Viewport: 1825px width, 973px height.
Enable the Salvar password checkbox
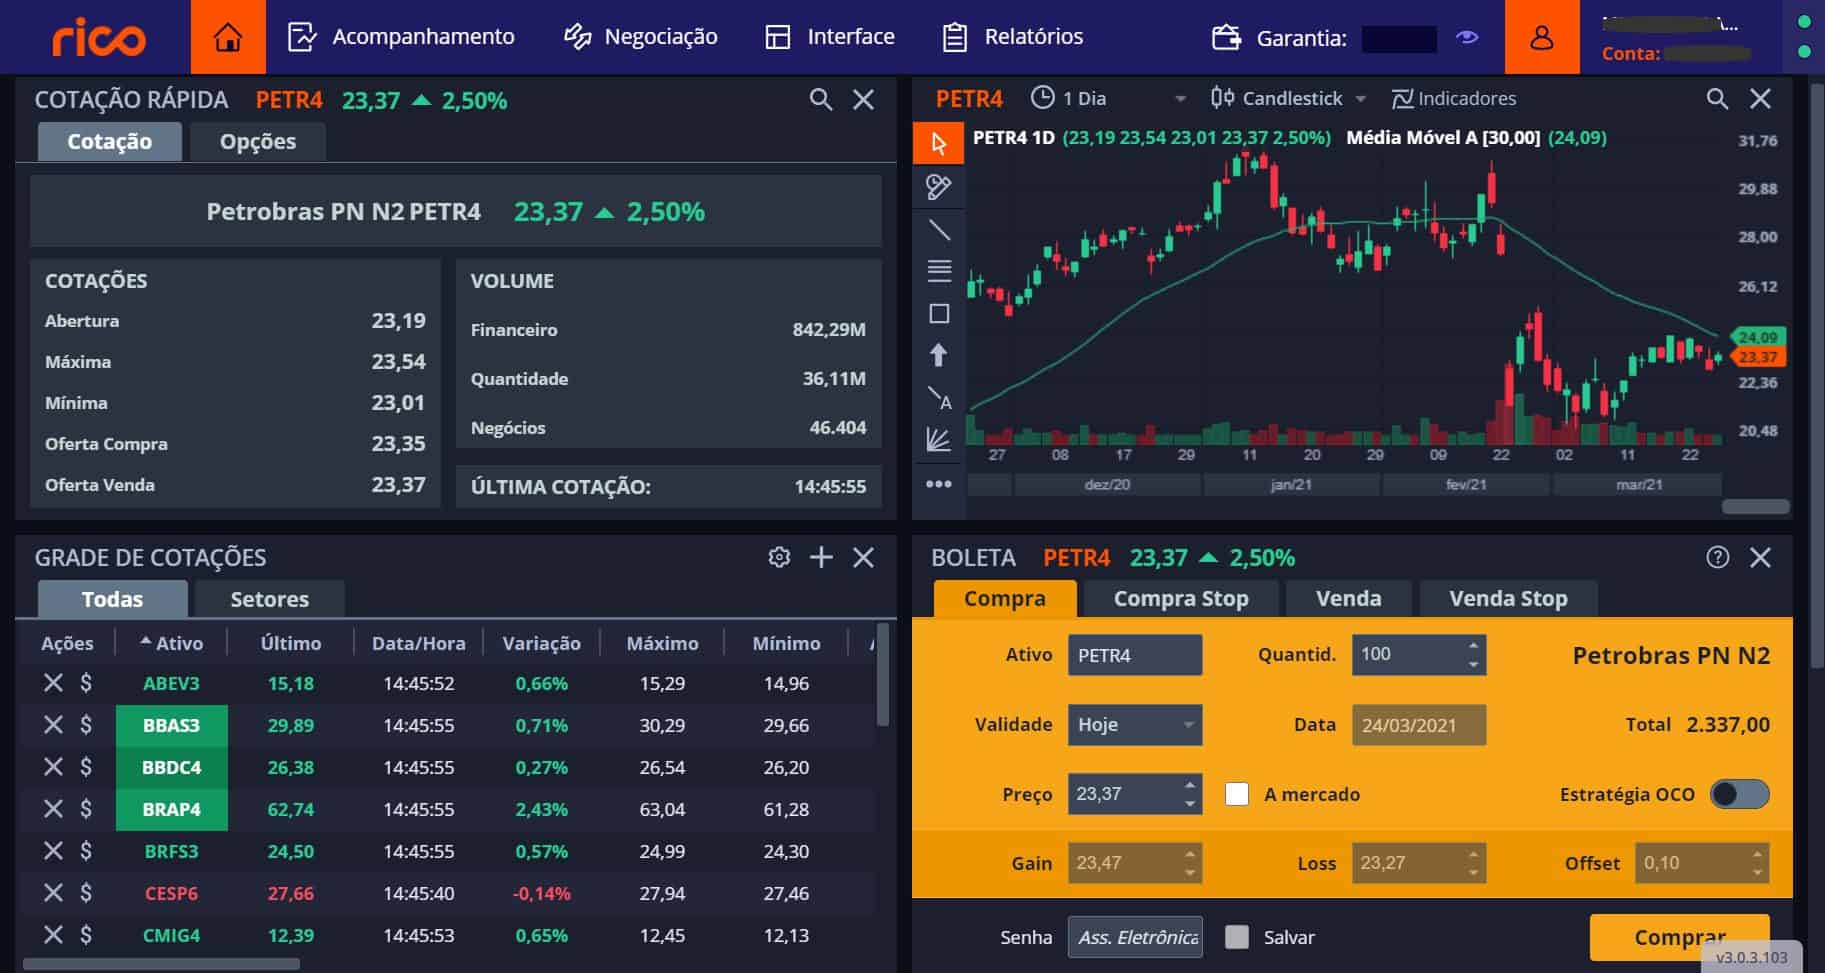[1237, 937]
